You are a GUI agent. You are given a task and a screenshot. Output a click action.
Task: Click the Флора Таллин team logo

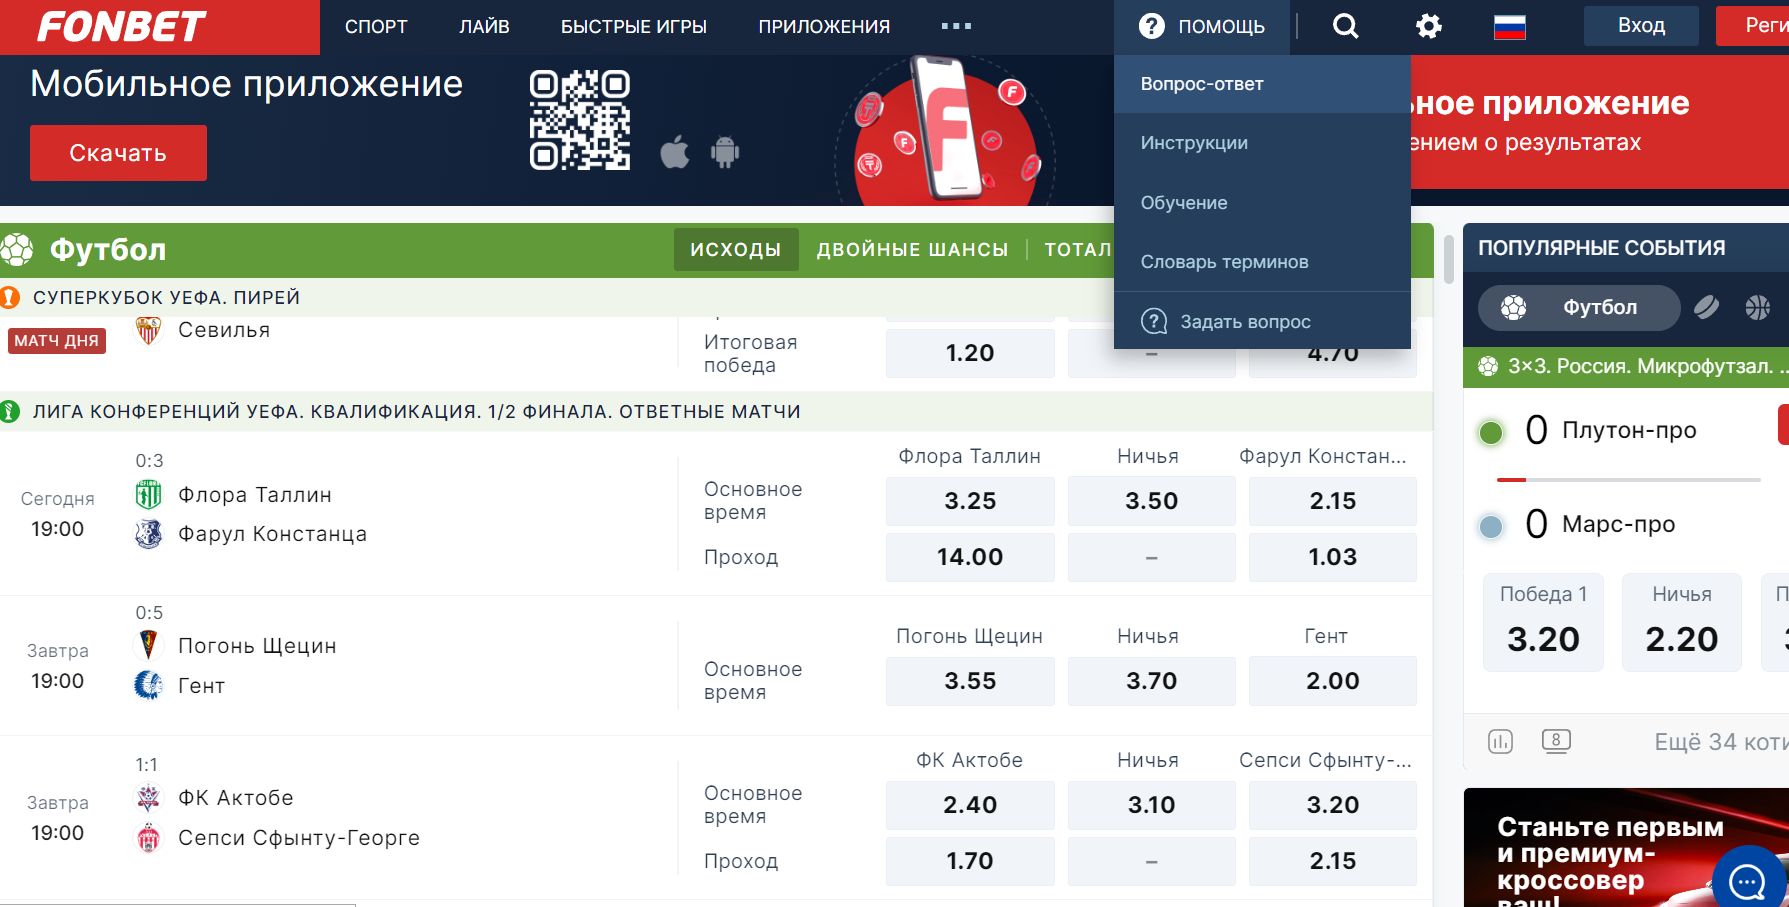tap(148, 495)
